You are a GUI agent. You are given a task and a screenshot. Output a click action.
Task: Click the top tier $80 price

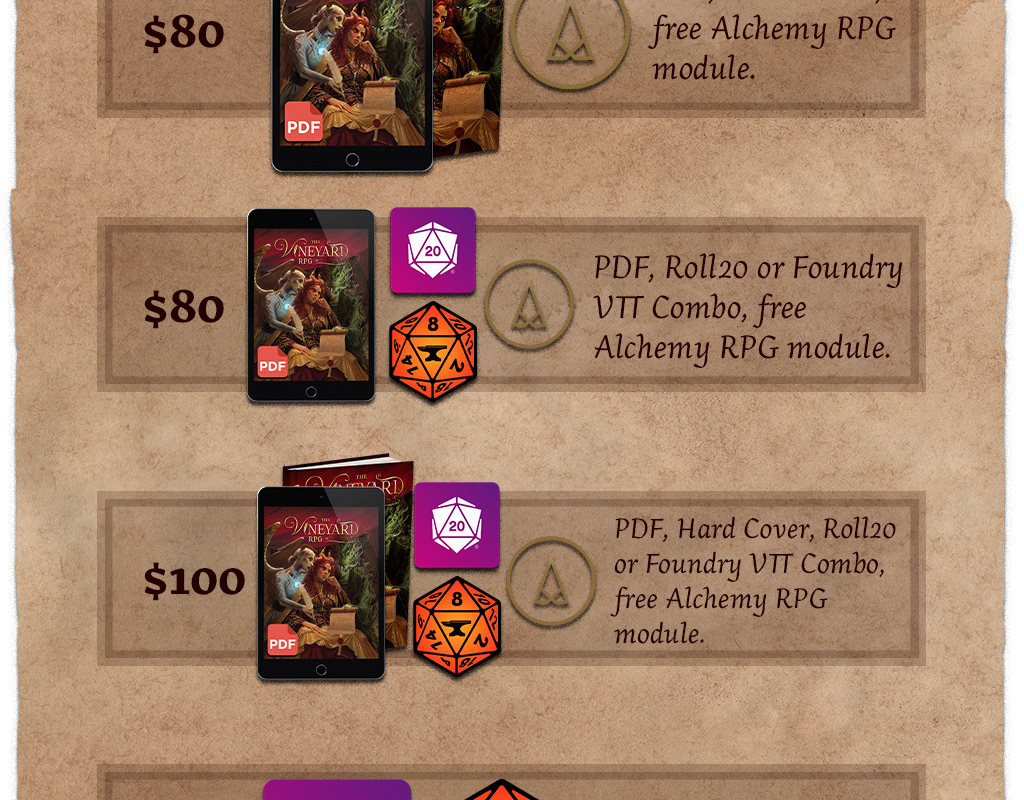point(184,33)
